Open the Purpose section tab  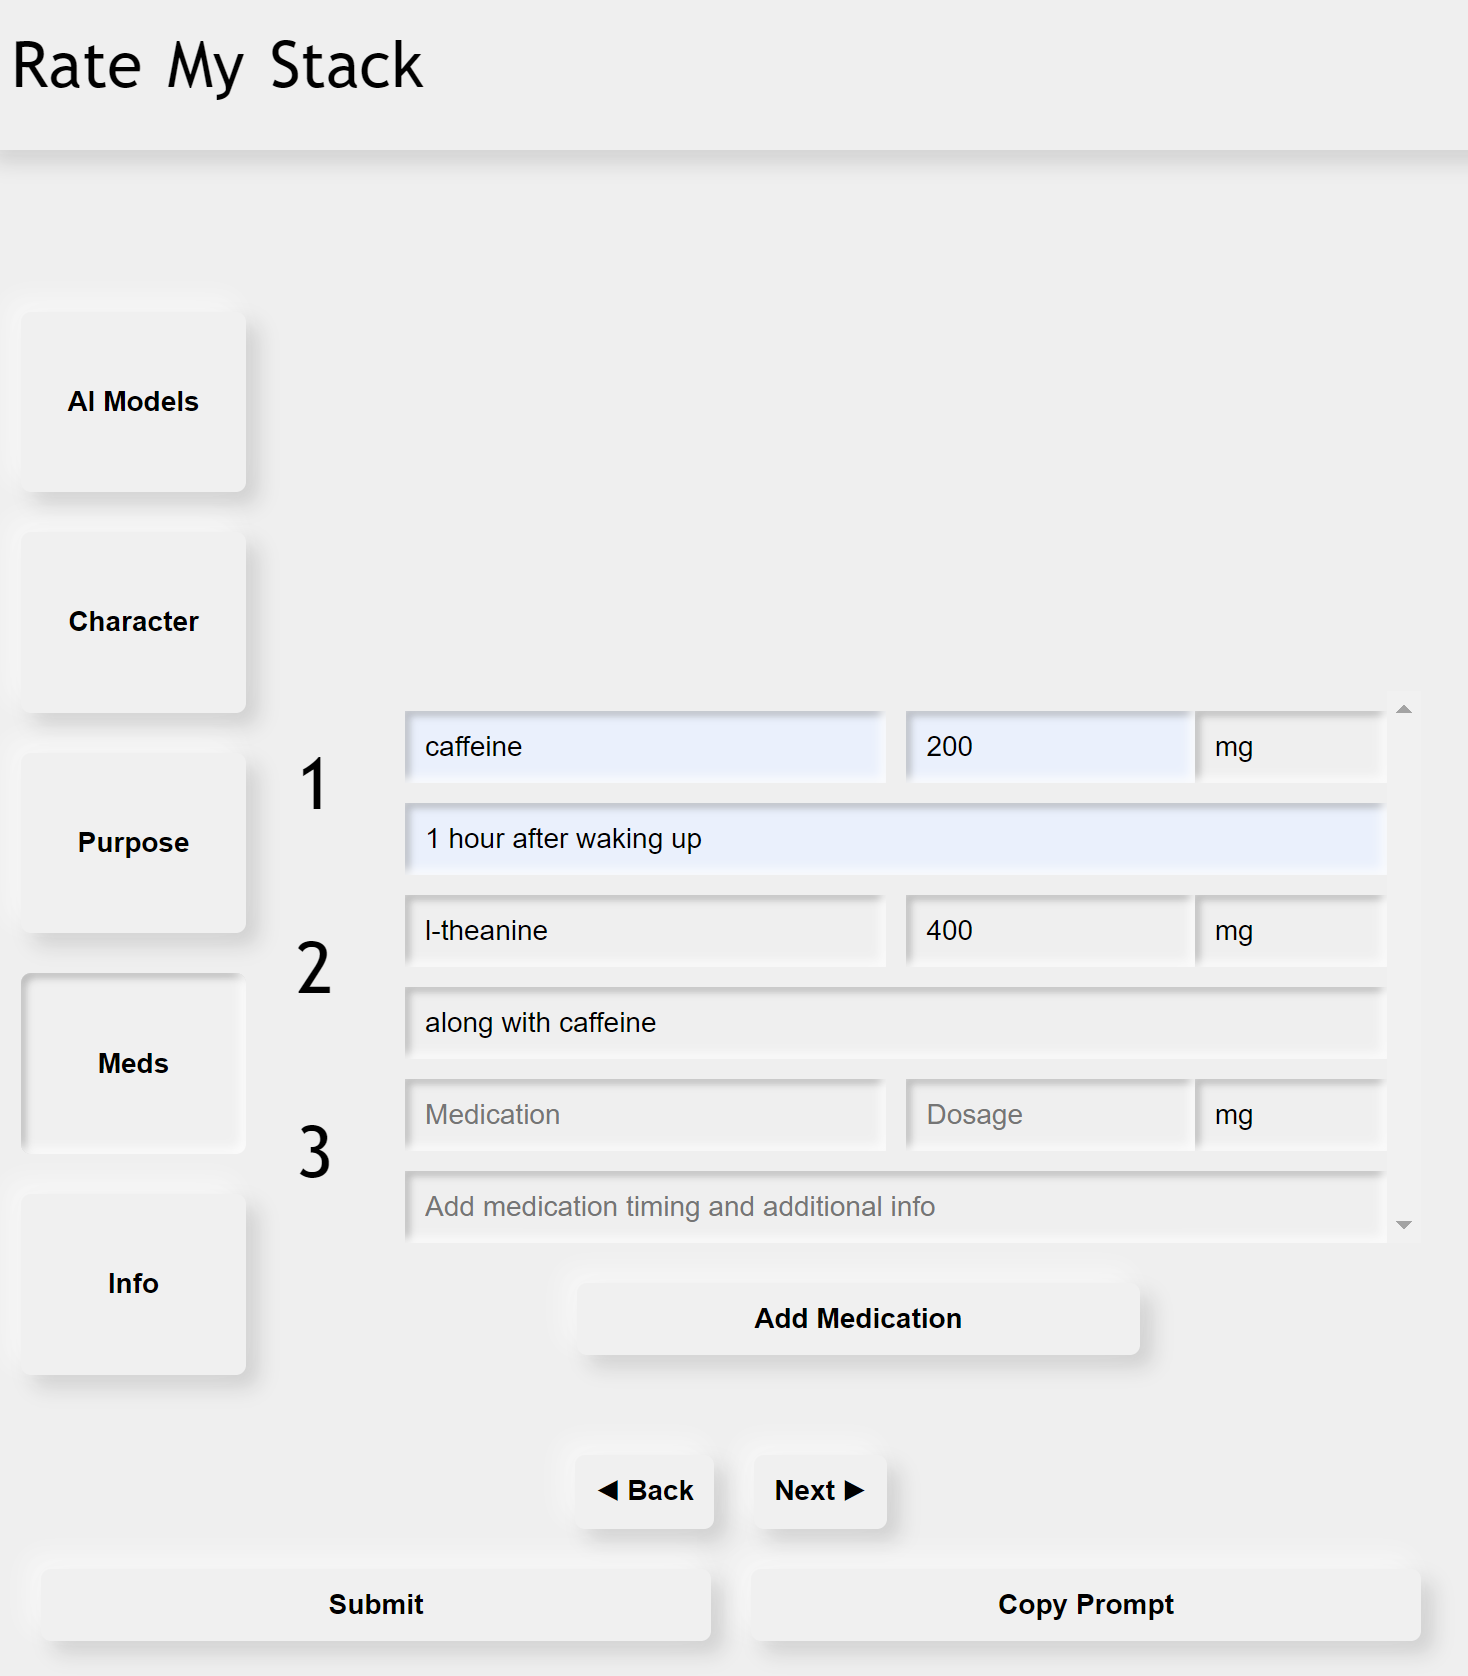(x=133, y=843)
